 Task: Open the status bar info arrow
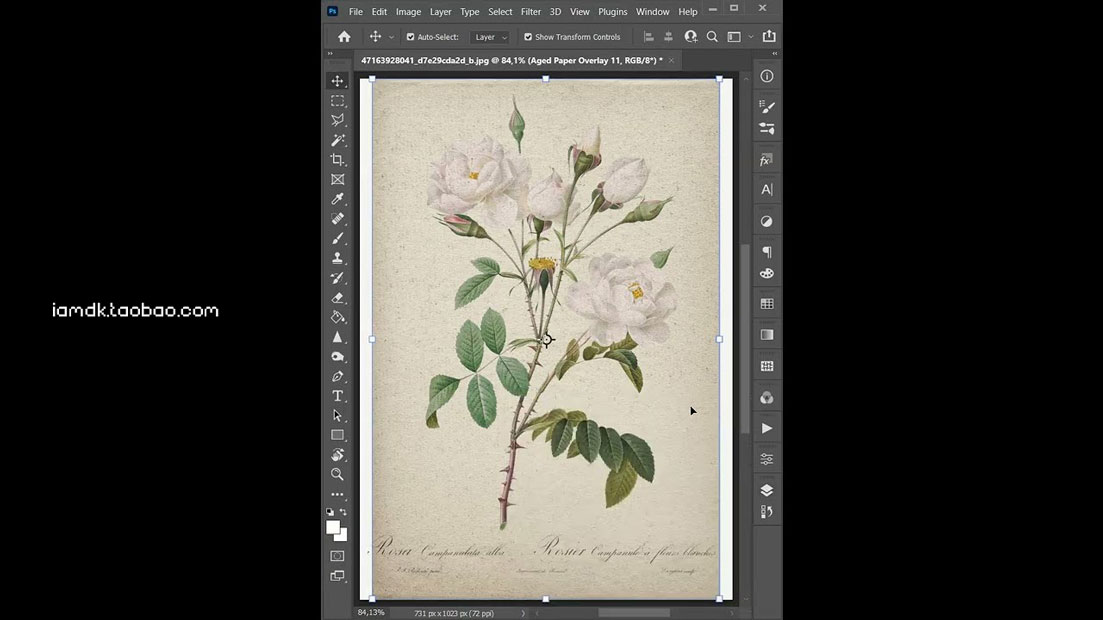pyautogui.click(x=523, y=613)
